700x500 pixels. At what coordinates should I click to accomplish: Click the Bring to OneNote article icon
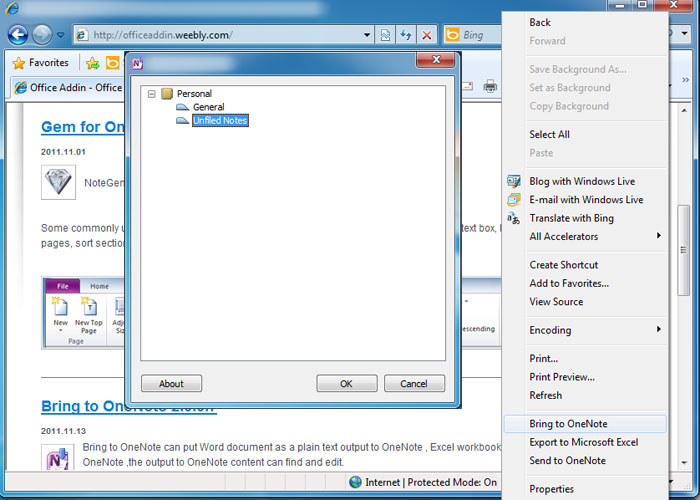(58, 457)
